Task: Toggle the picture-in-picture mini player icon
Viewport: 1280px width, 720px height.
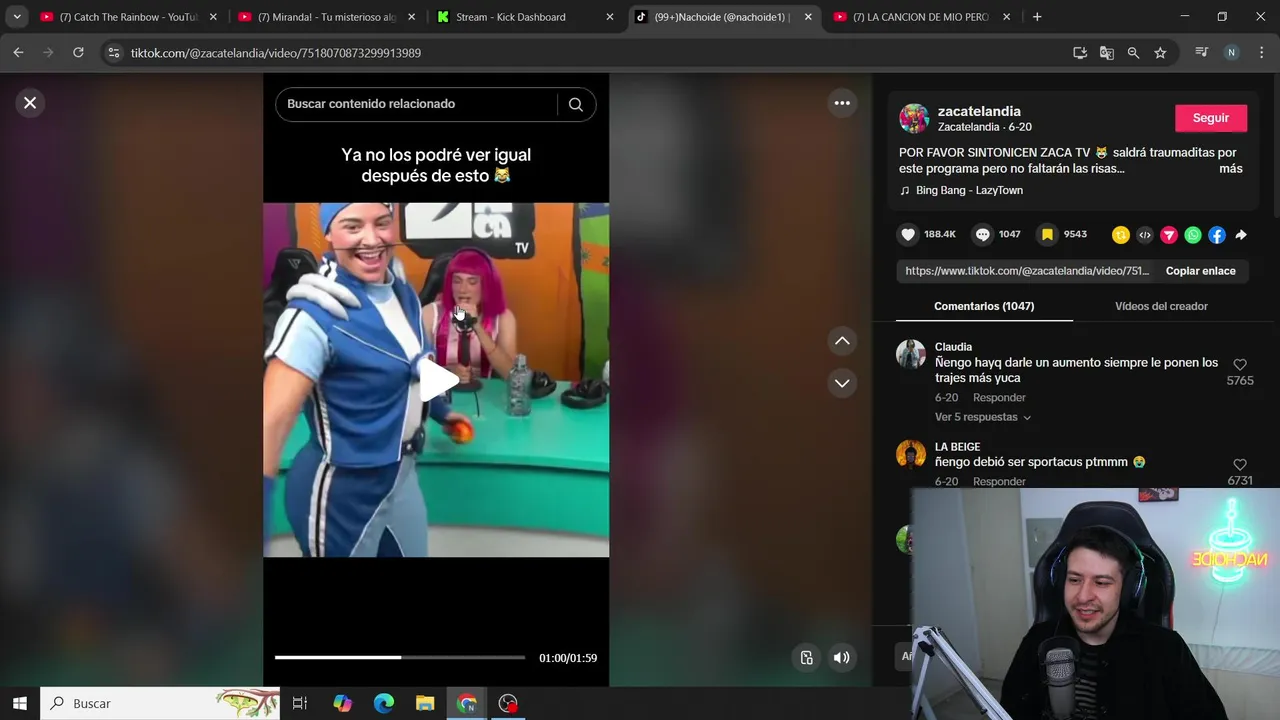Action: coord(807,657)
